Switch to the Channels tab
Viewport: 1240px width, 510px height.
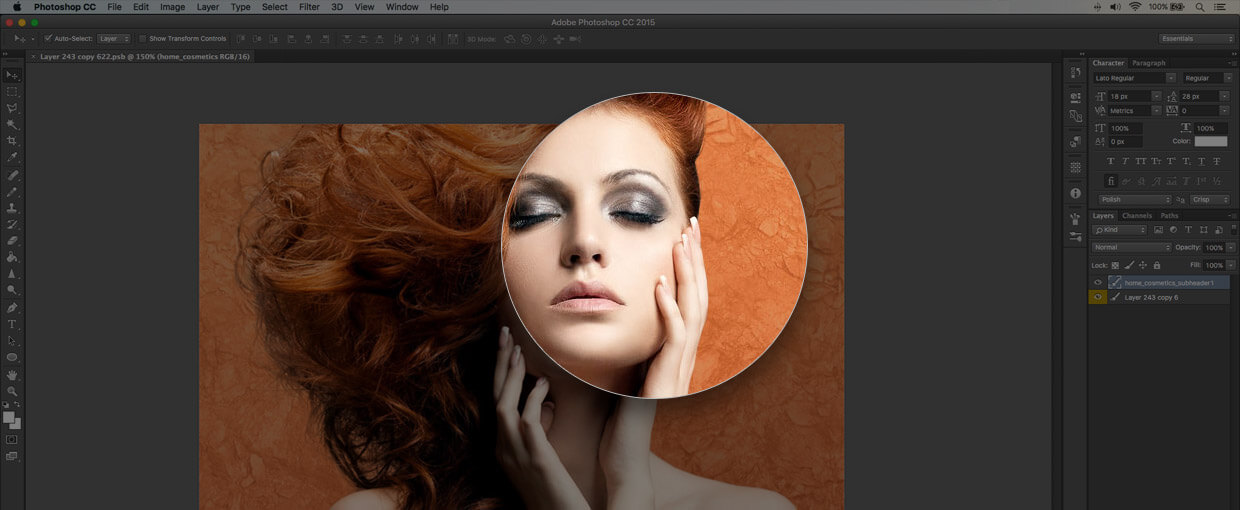(x=1137, y=216)
